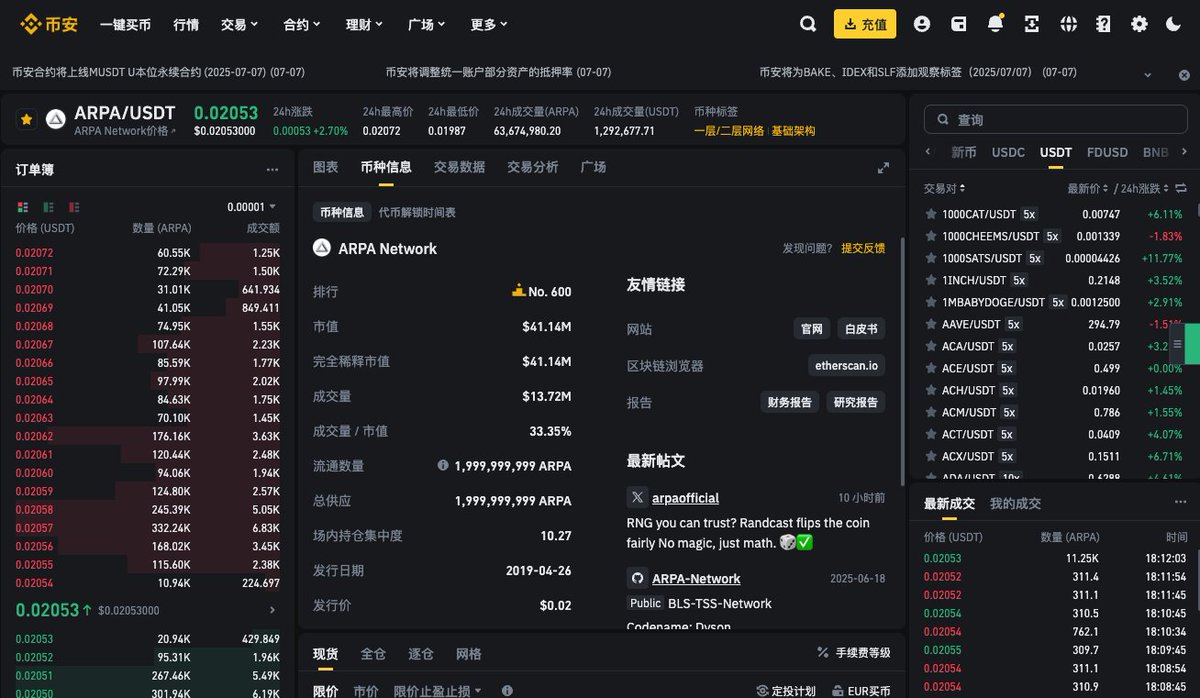Unfavorite ARPA/USDT using the yellow star
Screen dimensions: 1200x698
click(x=26, y=120)
